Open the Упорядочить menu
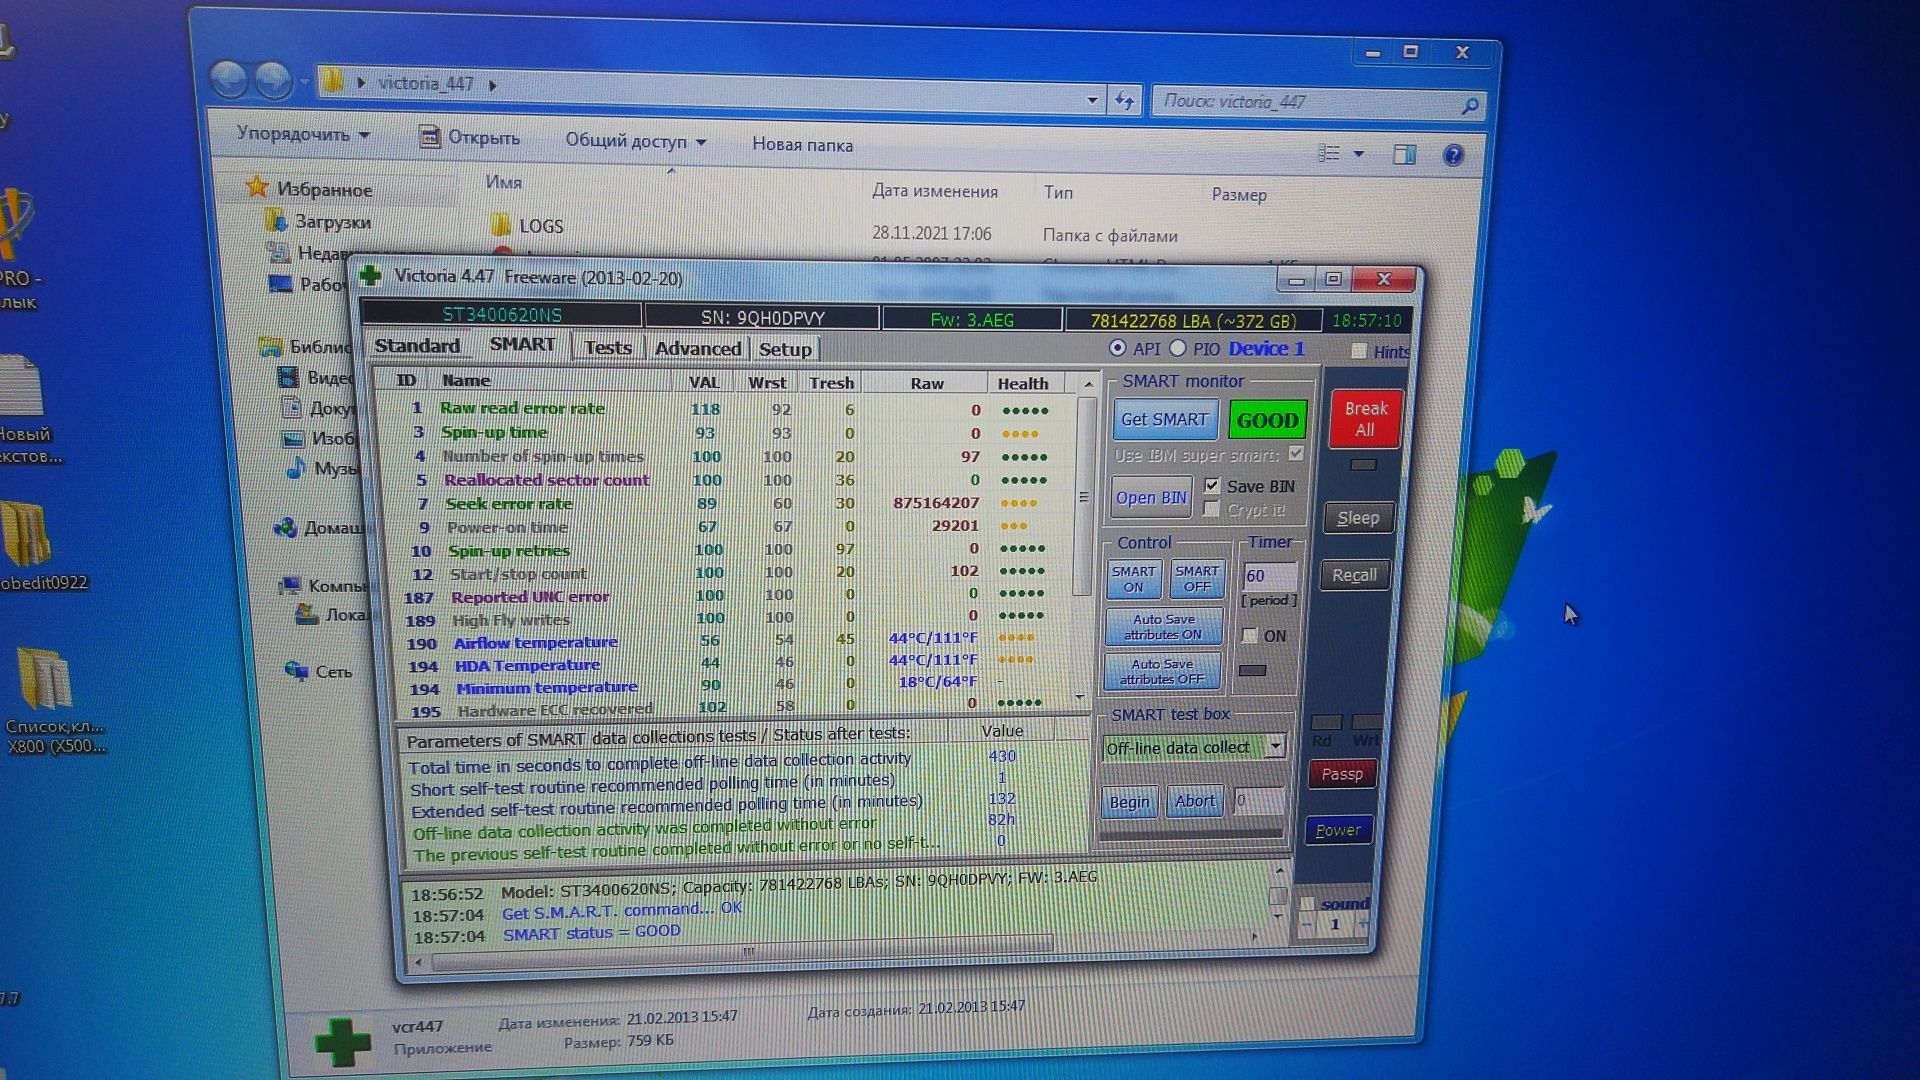The height and width of the screenshot is (1080, 1920). click(x=303, y=133)
